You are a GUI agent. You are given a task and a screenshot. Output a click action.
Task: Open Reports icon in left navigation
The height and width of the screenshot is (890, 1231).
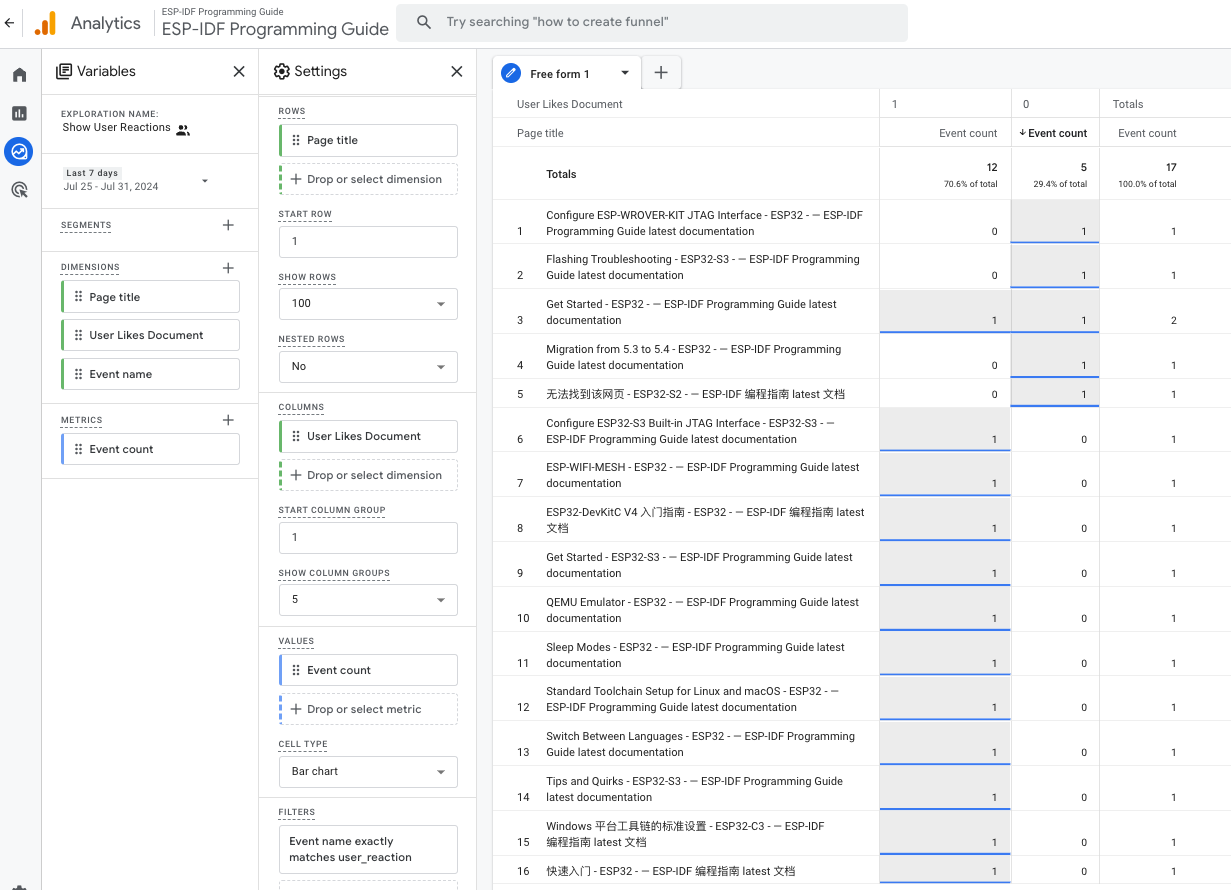[19, 113]
